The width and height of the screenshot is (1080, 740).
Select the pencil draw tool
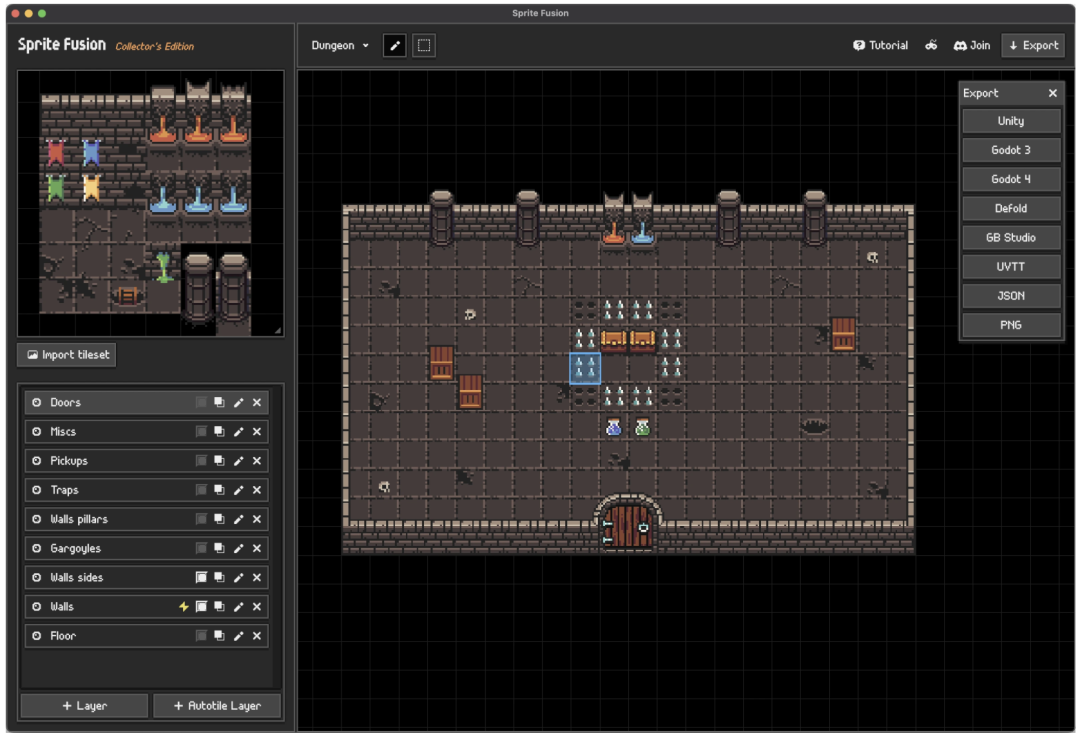click(395, 45)
